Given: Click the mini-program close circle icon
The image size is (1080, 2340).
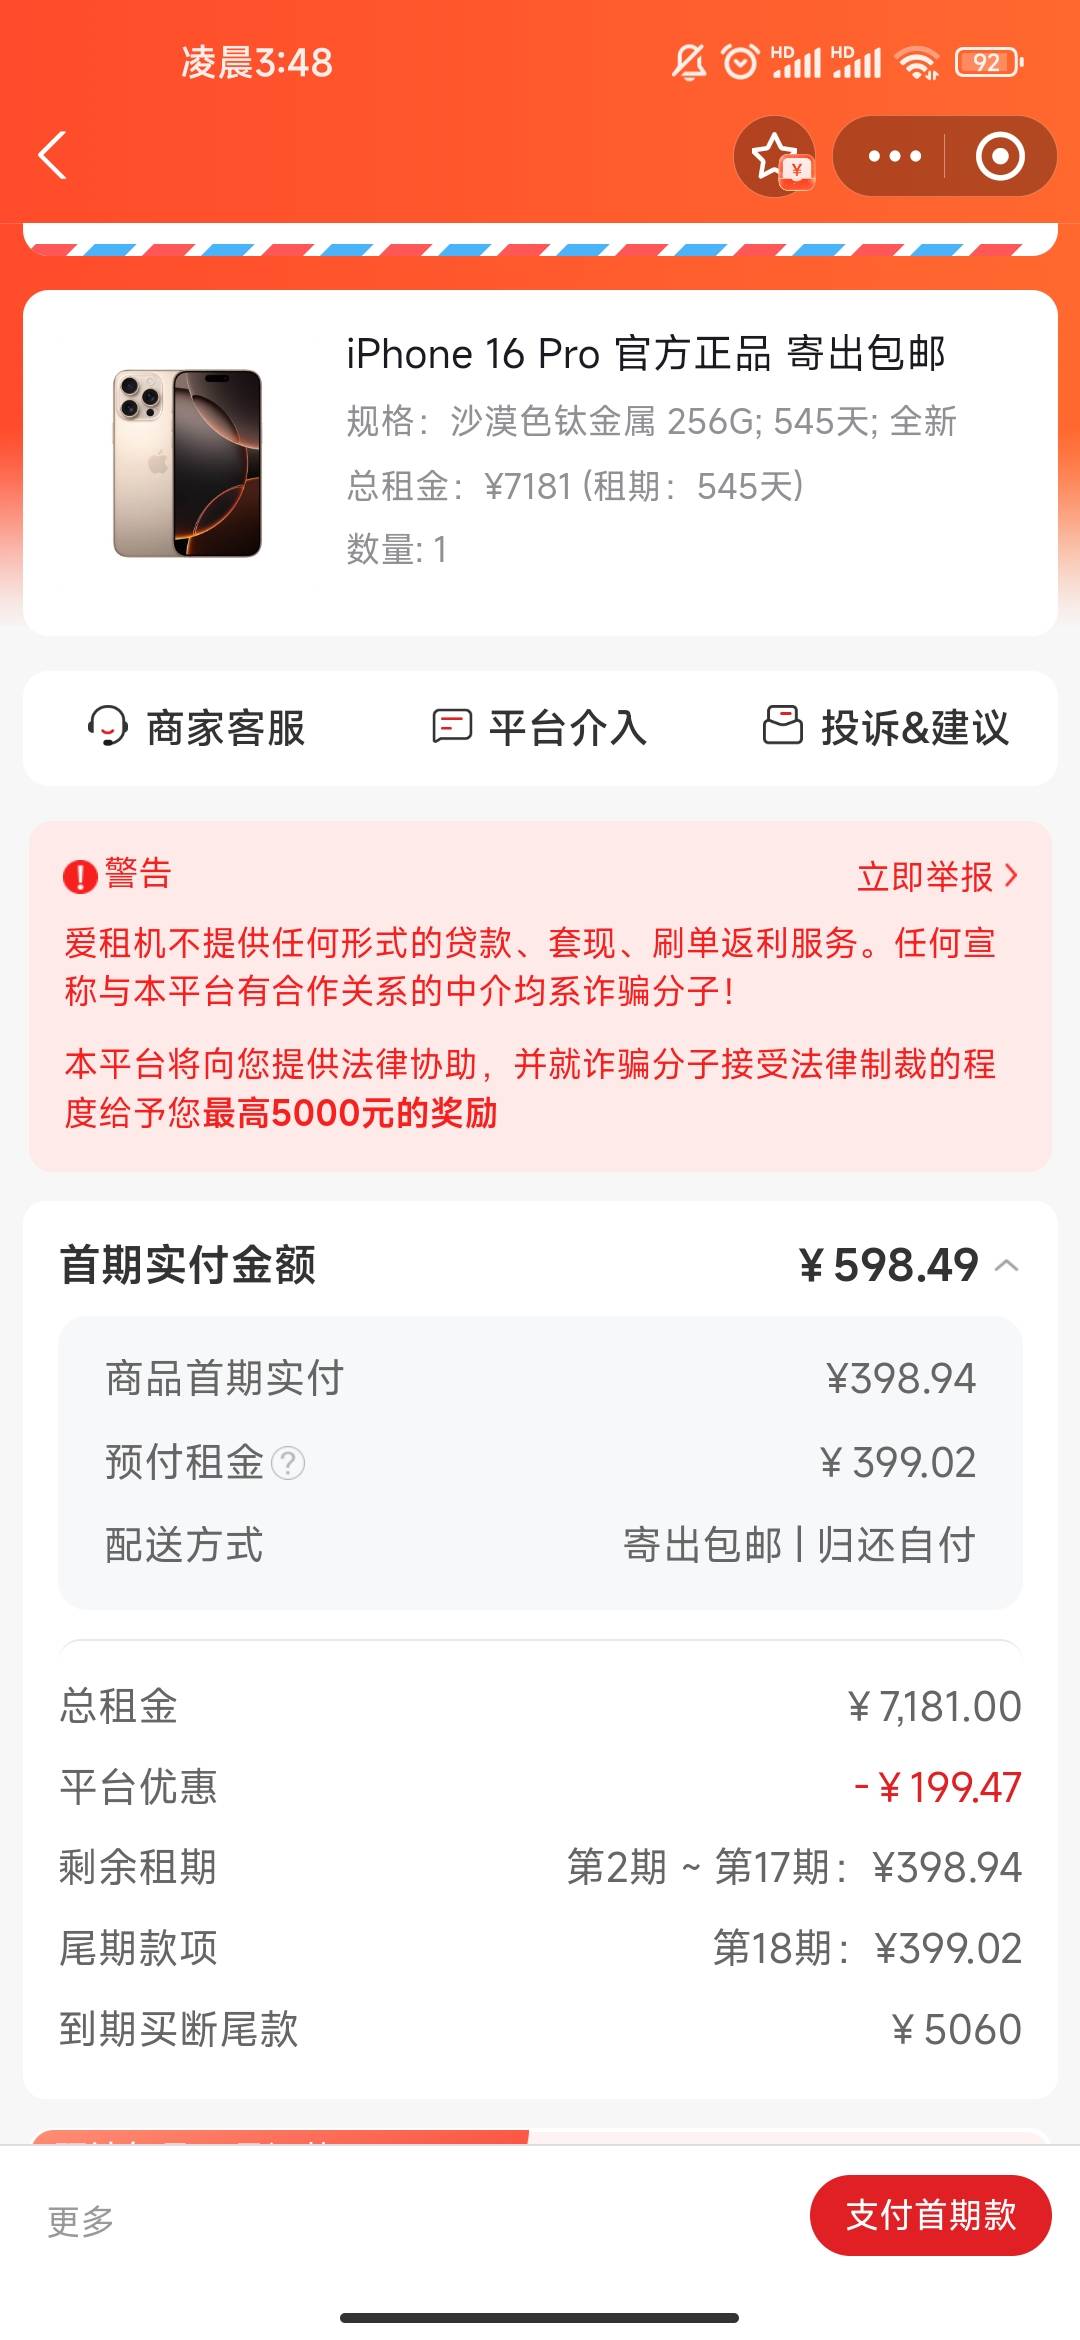Looking at the screenshot, I should point(1000,156).
